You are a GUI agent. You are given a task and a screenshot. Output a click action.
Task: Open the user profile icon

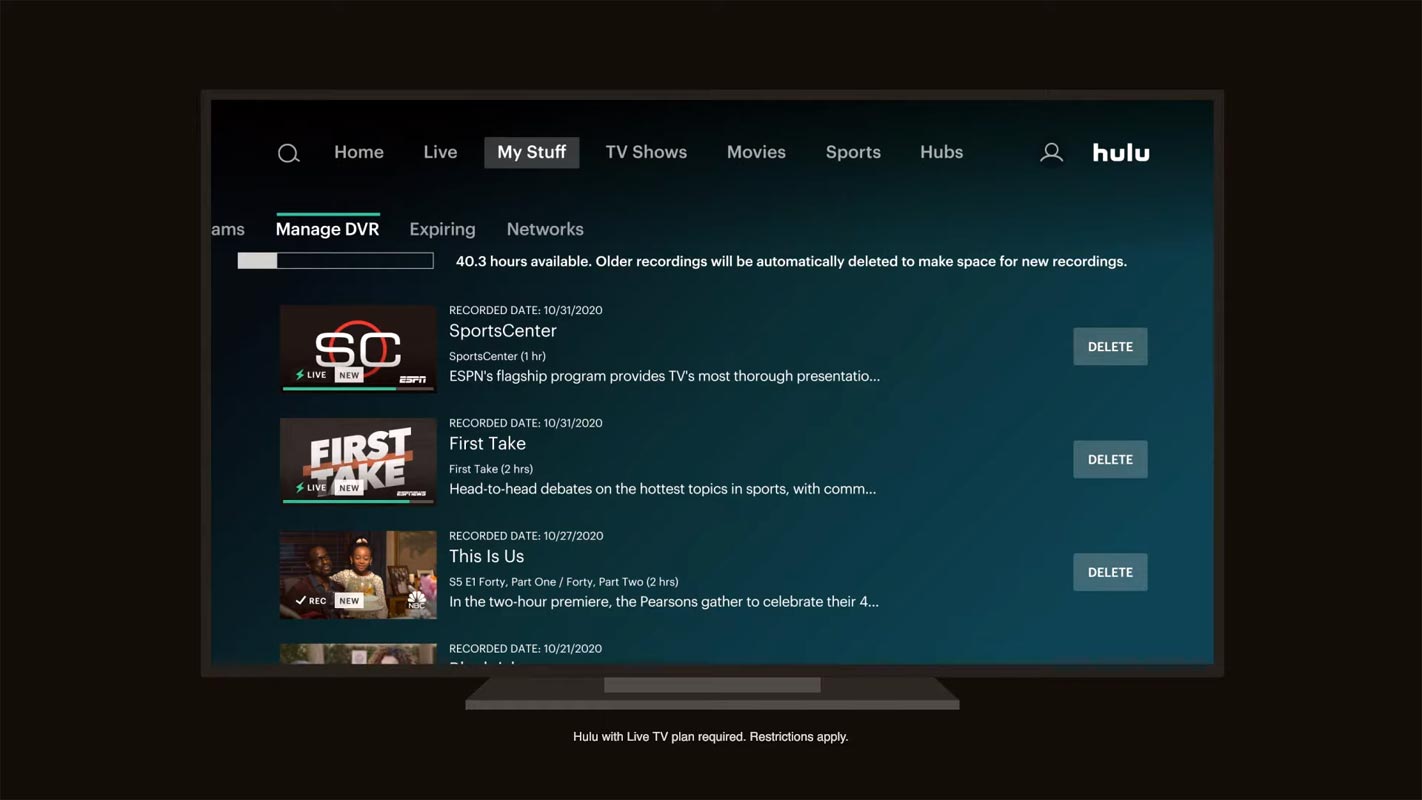(x=1051, y=152)
